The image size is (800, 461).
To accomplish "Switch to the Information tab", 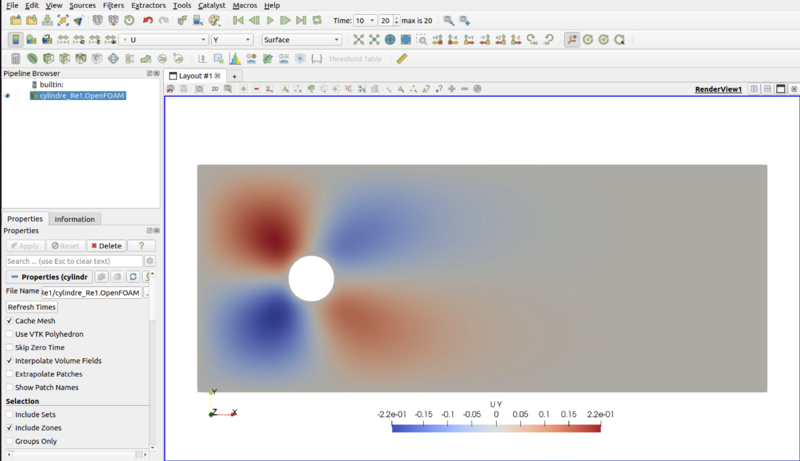I will [74, 219].
